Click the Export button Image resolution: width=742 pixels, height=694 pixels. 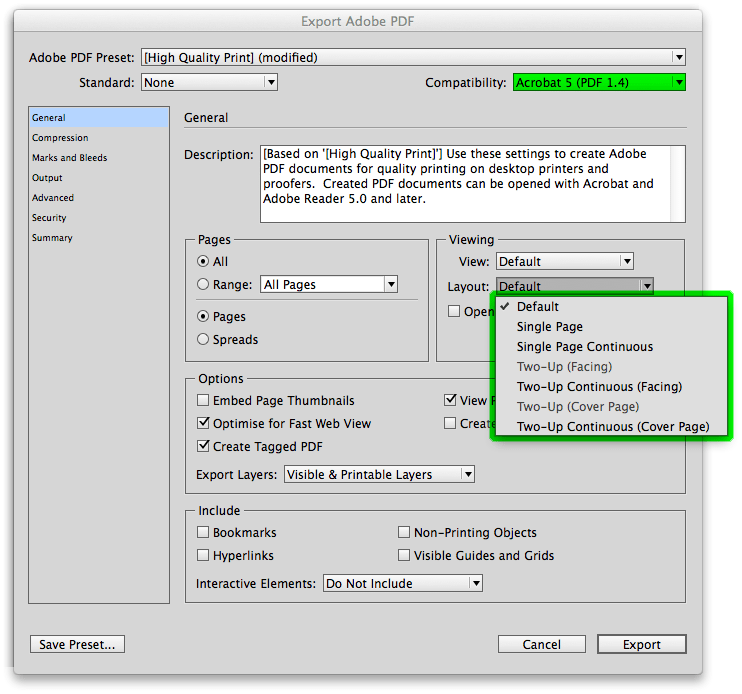[642, 644]
